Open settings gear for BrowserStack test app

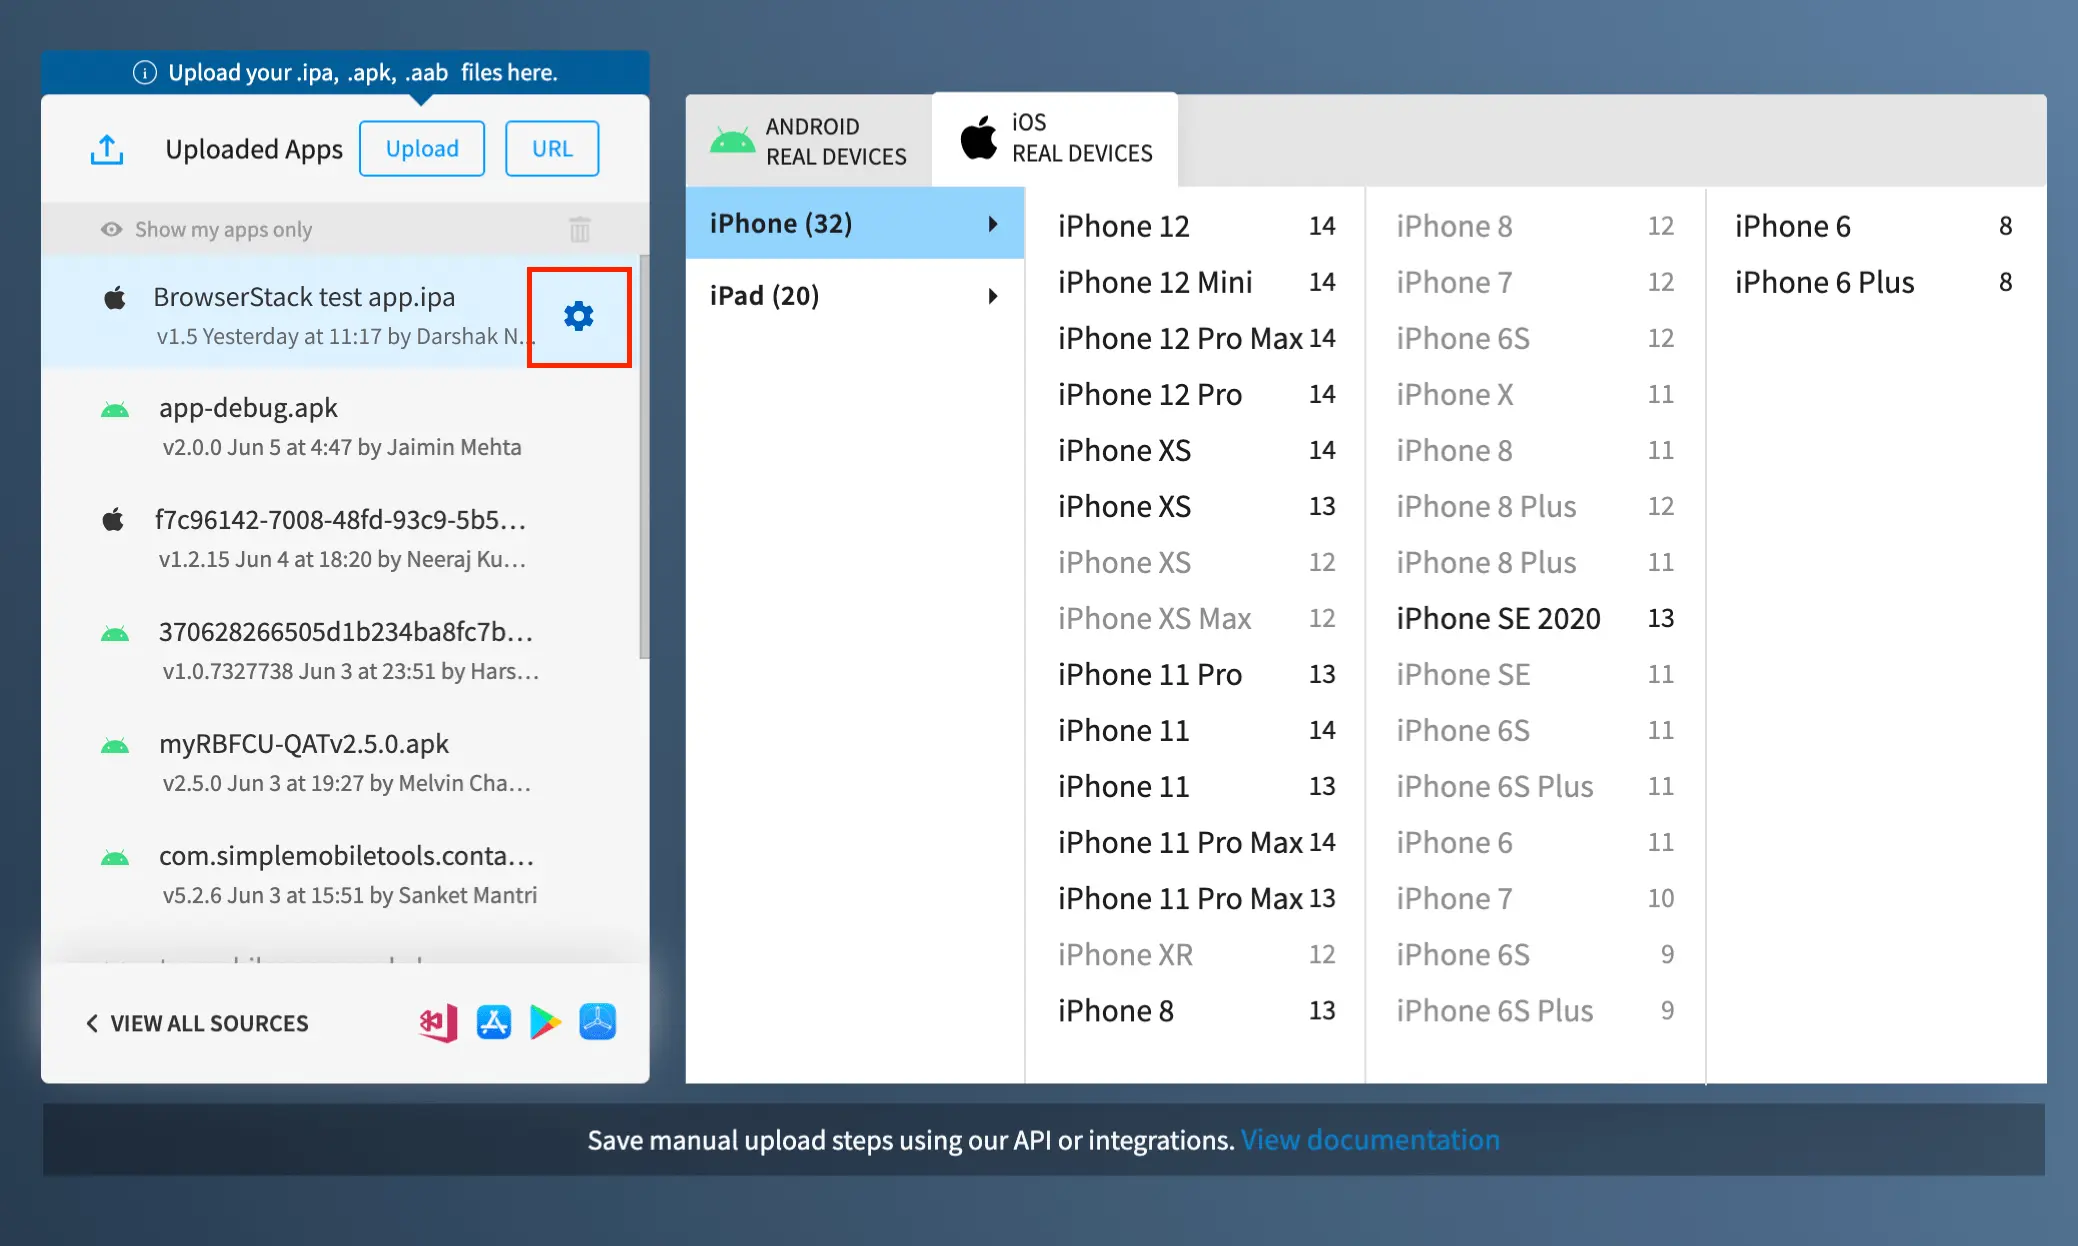pos(579,317)
